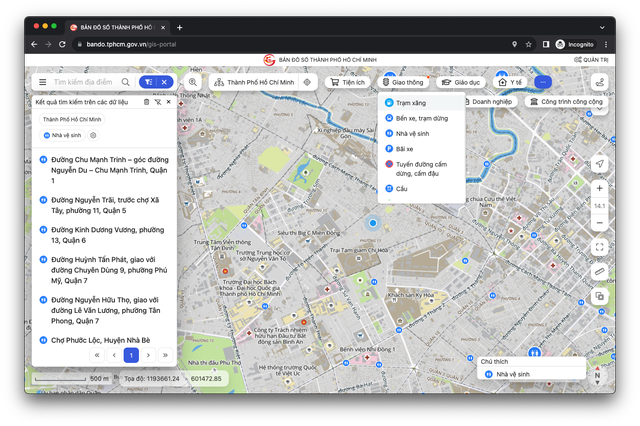
Task: Click the address bar URL
Action: [x=131, y=44]
